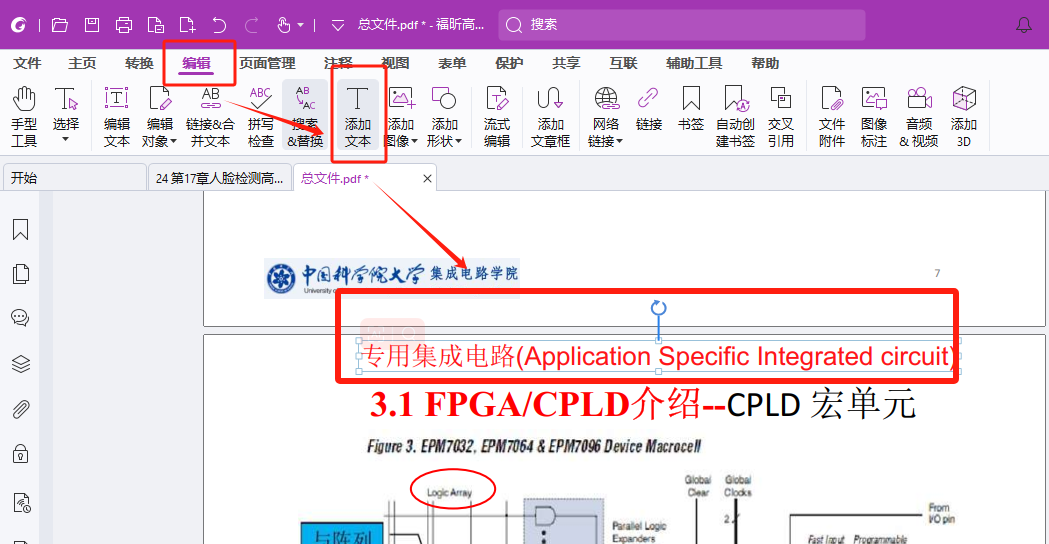Open the security lock panel
This screenshot has width=1049, height=544.
point(21,454)
